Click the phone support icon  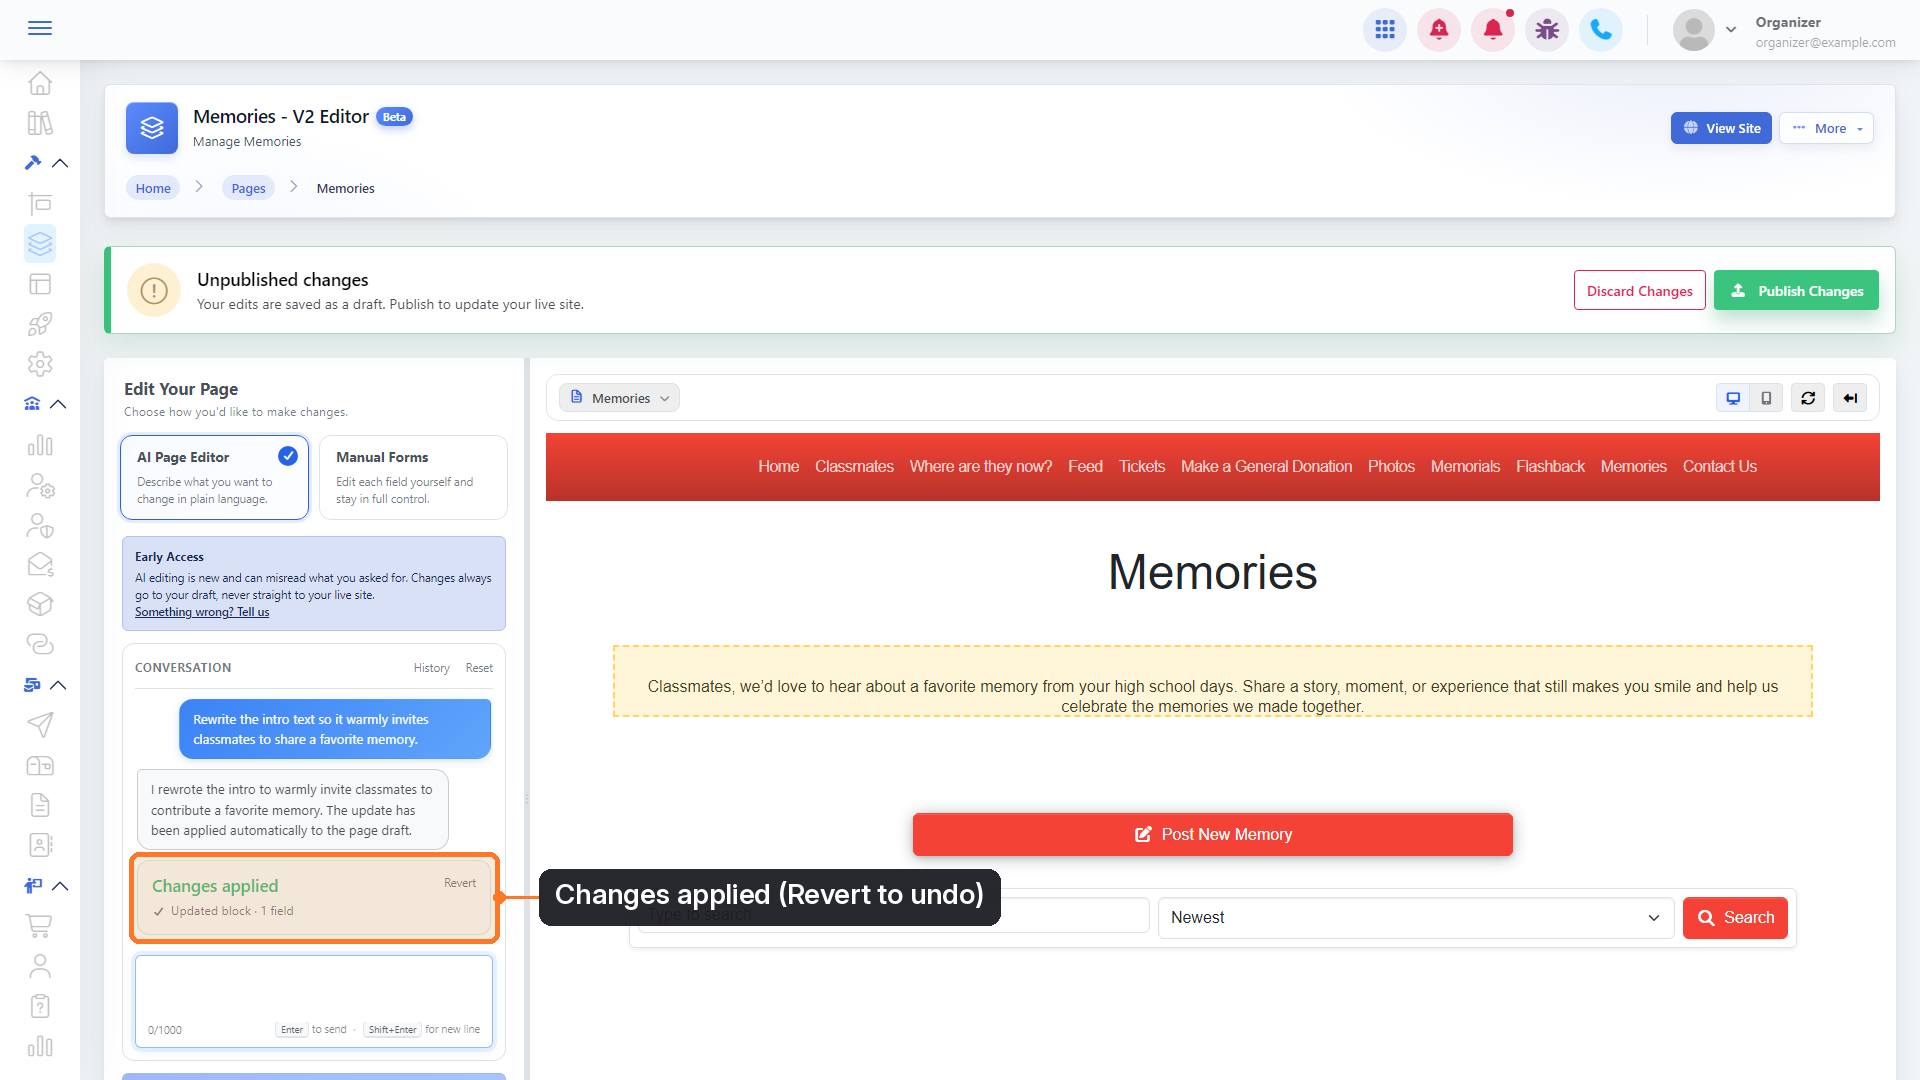pyautogui.click(x=1601, y=30)
